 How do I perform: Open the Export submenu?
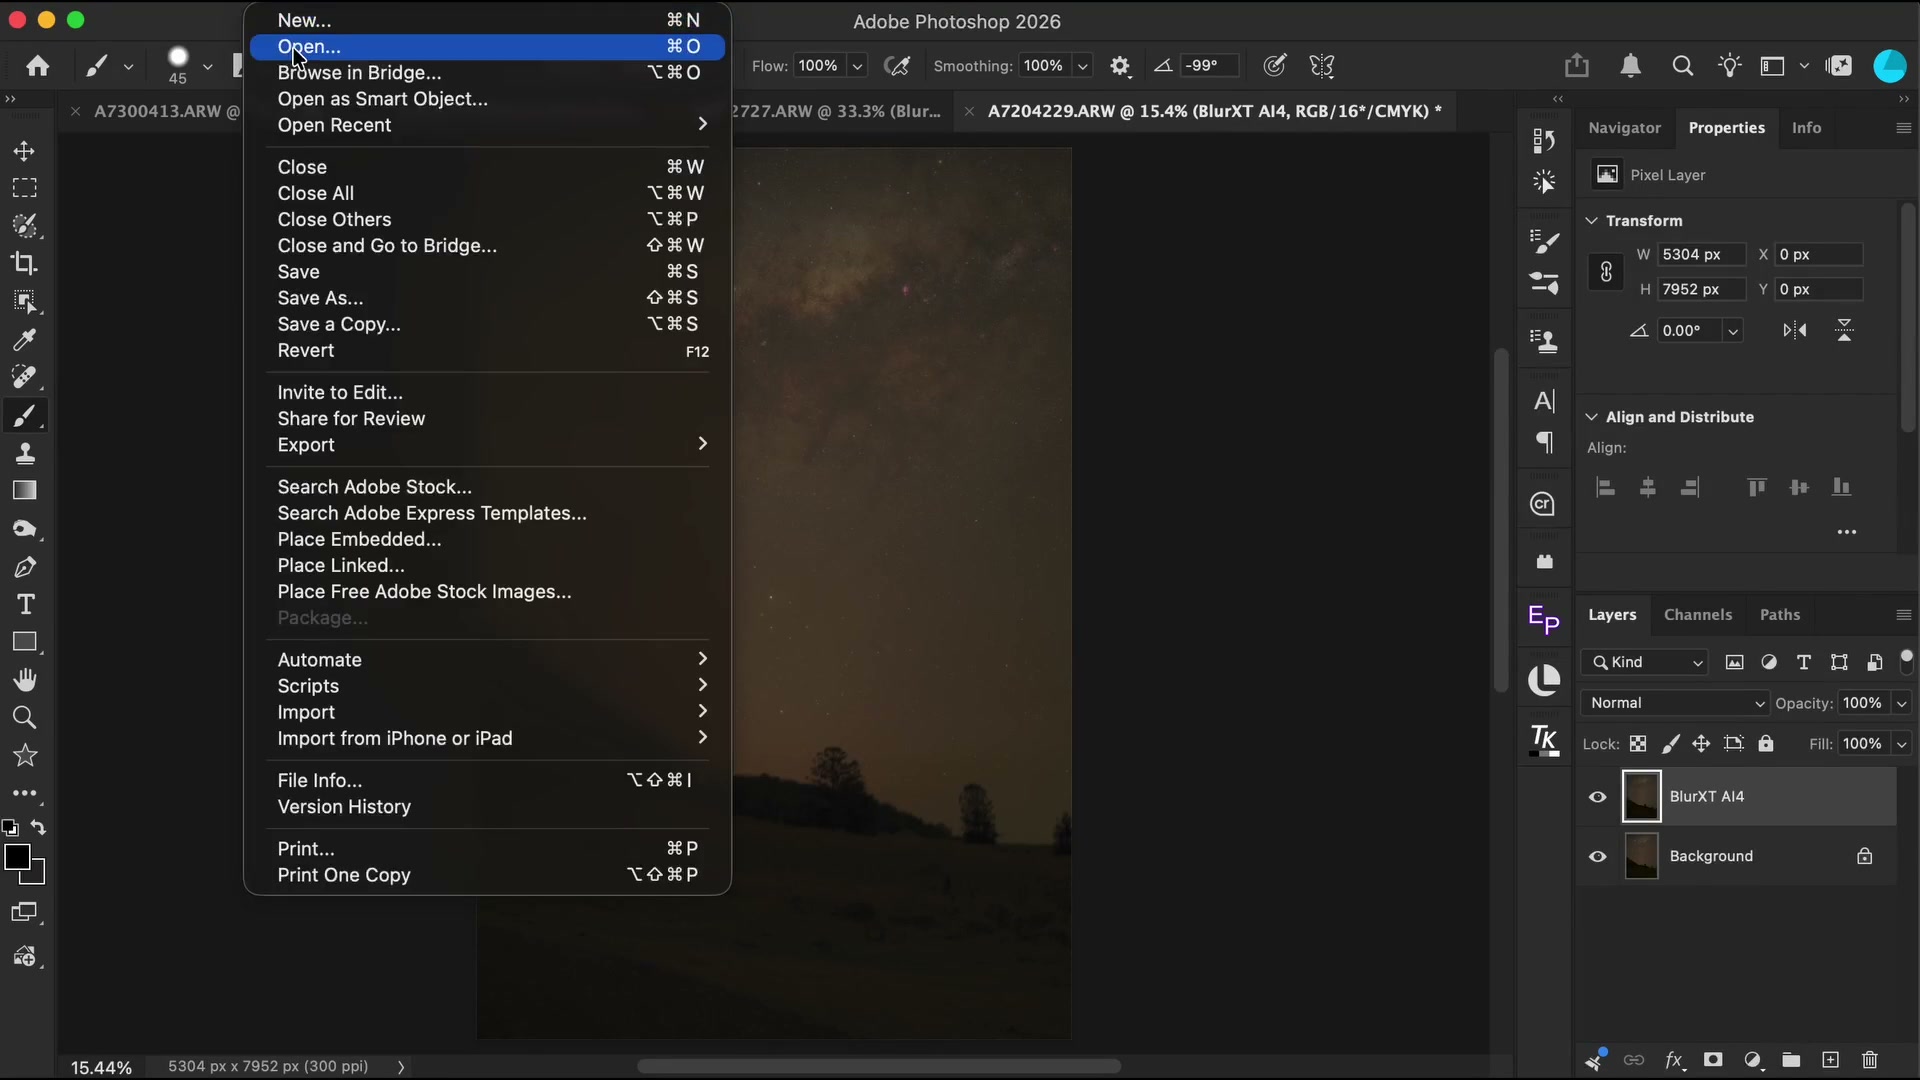[488, 445]
